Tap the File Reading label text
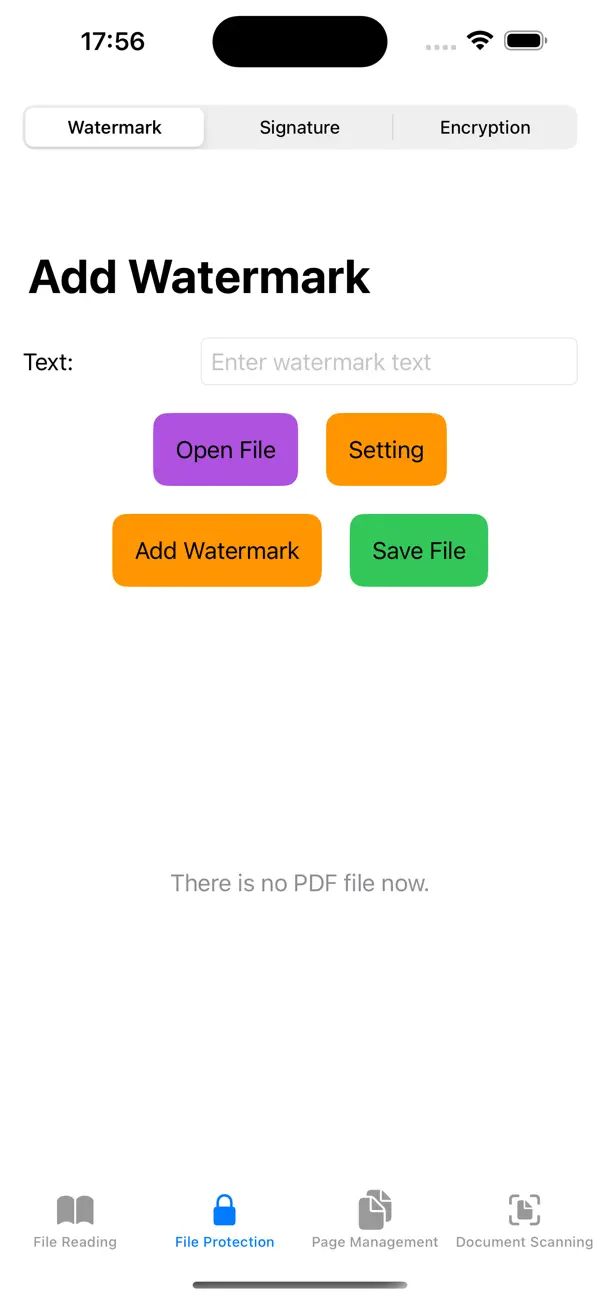 point(74,1242)
